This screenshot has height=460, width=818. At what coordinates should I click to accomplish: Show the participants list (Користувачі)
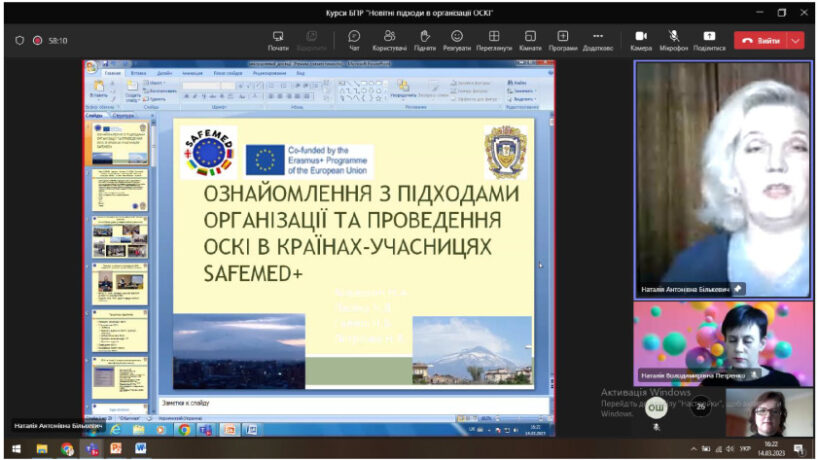pos(389,38)
